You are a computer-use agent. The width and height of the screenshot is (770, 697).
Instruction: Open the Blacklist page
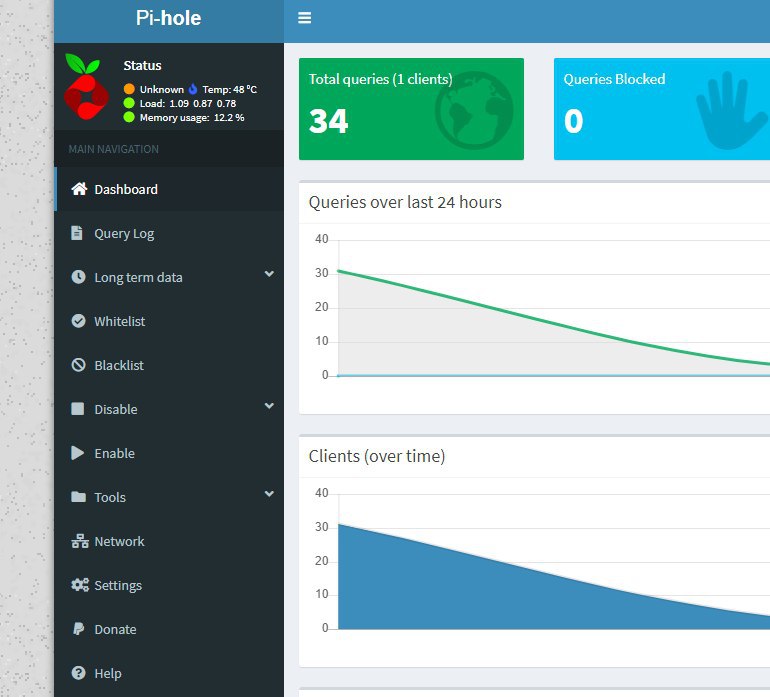click(169, 365)
